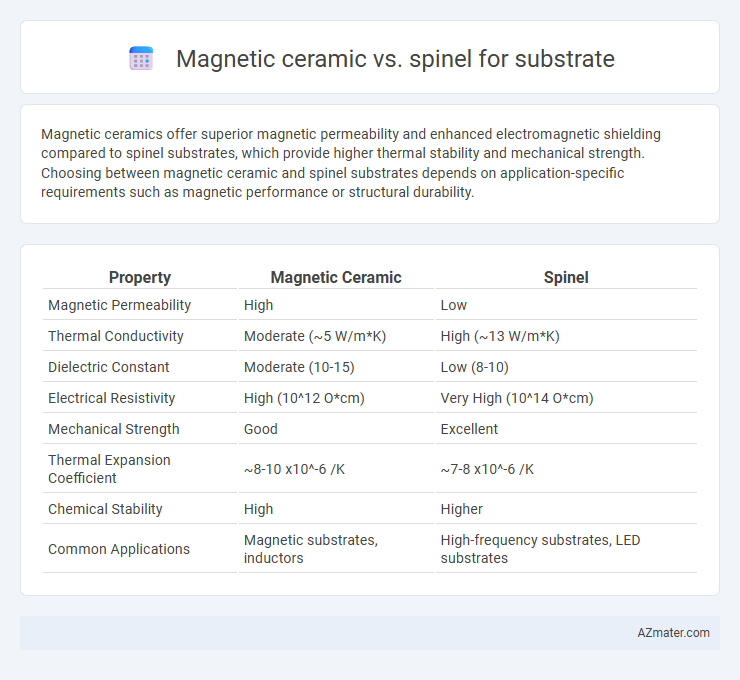The image size is (740, 680).
Task: Click 'Moderate (10-15)' cell
Action: (x=299, y=367)
